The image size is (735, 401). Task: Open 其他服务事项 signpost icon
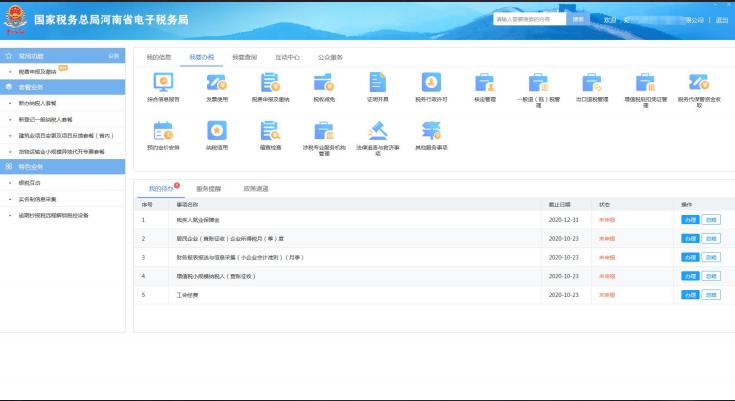coord(431,131)
